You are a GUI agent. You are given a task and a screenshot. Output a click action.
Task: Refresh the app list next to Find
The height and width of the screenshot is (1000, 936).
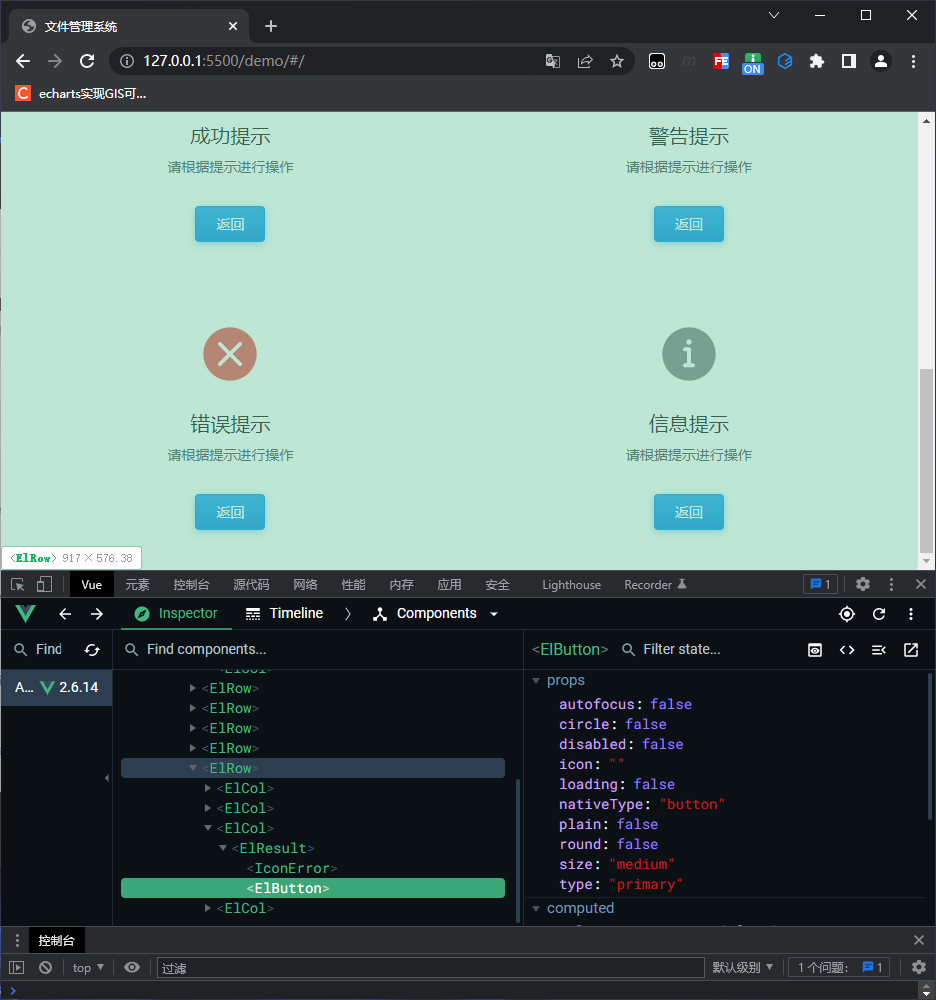pos(92,649)
